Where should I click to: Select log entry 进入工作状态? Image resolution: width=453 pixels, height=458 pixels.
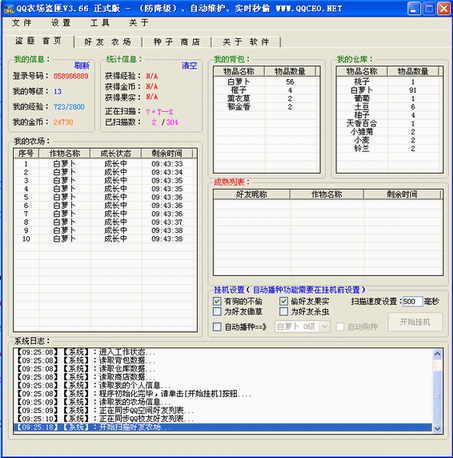coord(223,352)
